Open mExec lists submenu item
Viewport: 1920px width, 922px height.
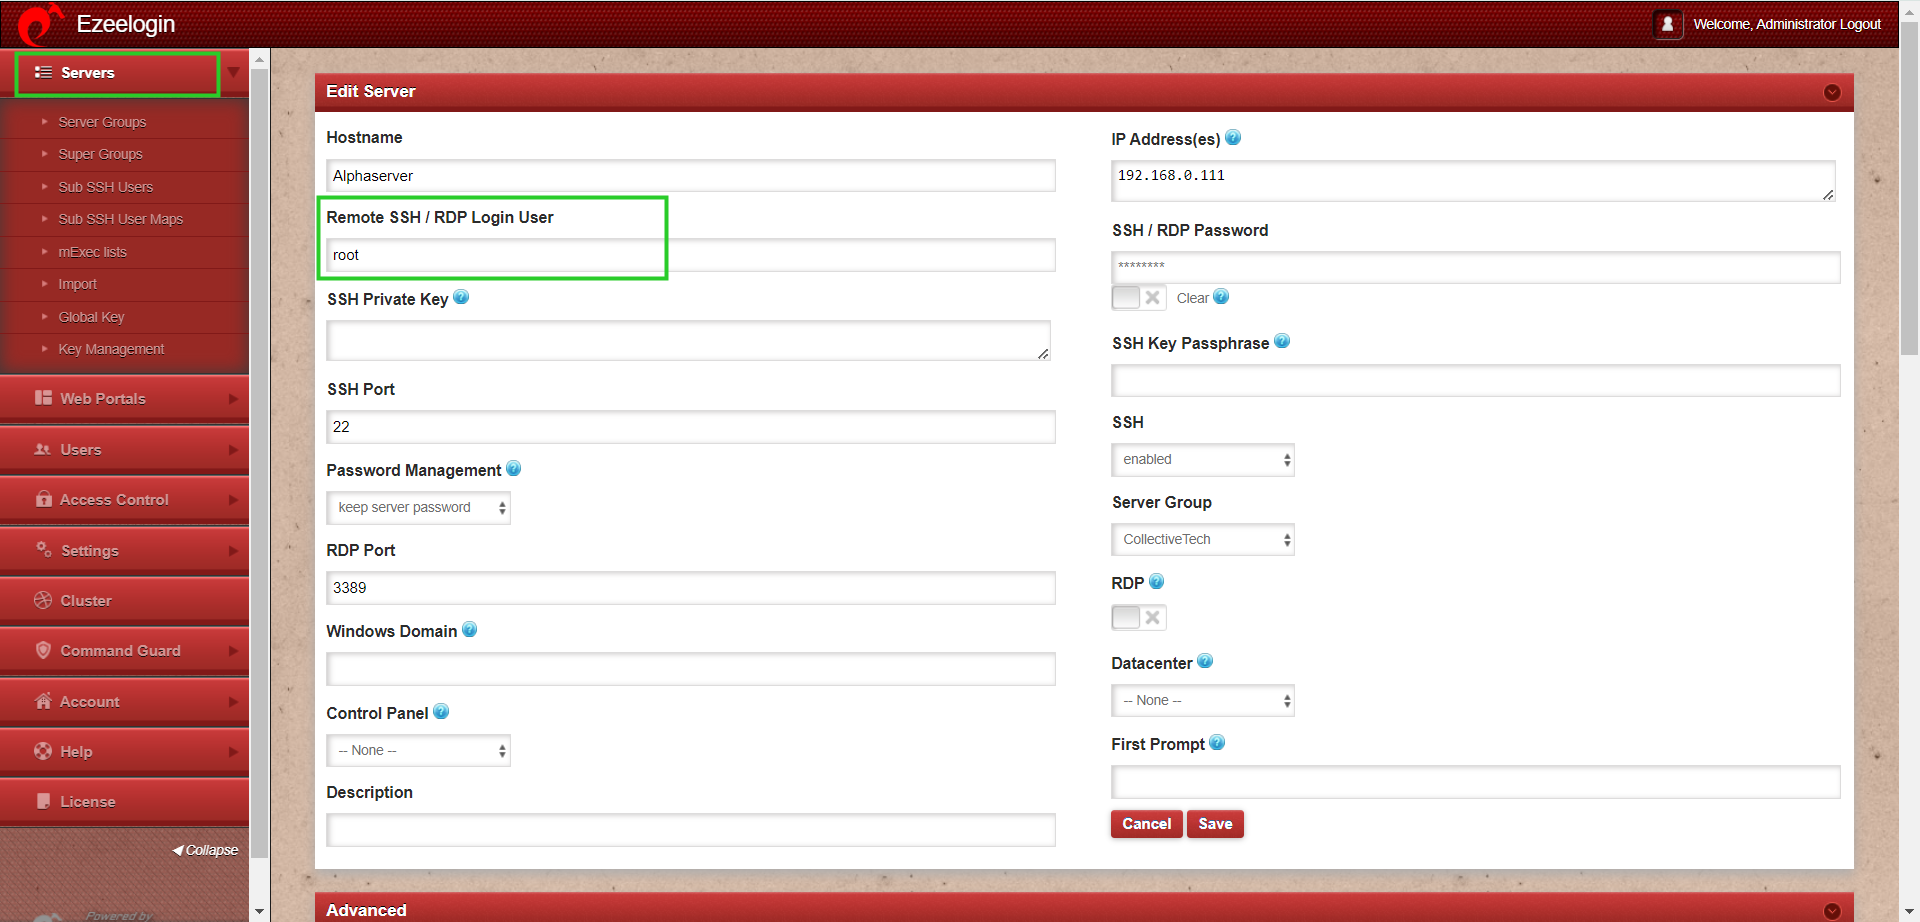(x=92, y=252)
